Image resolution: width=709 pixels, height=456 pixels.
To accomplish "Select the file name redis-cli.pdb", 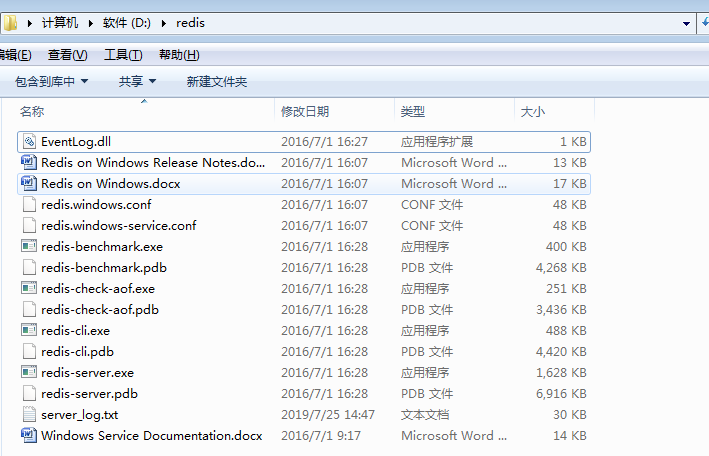I will point(77,352).
